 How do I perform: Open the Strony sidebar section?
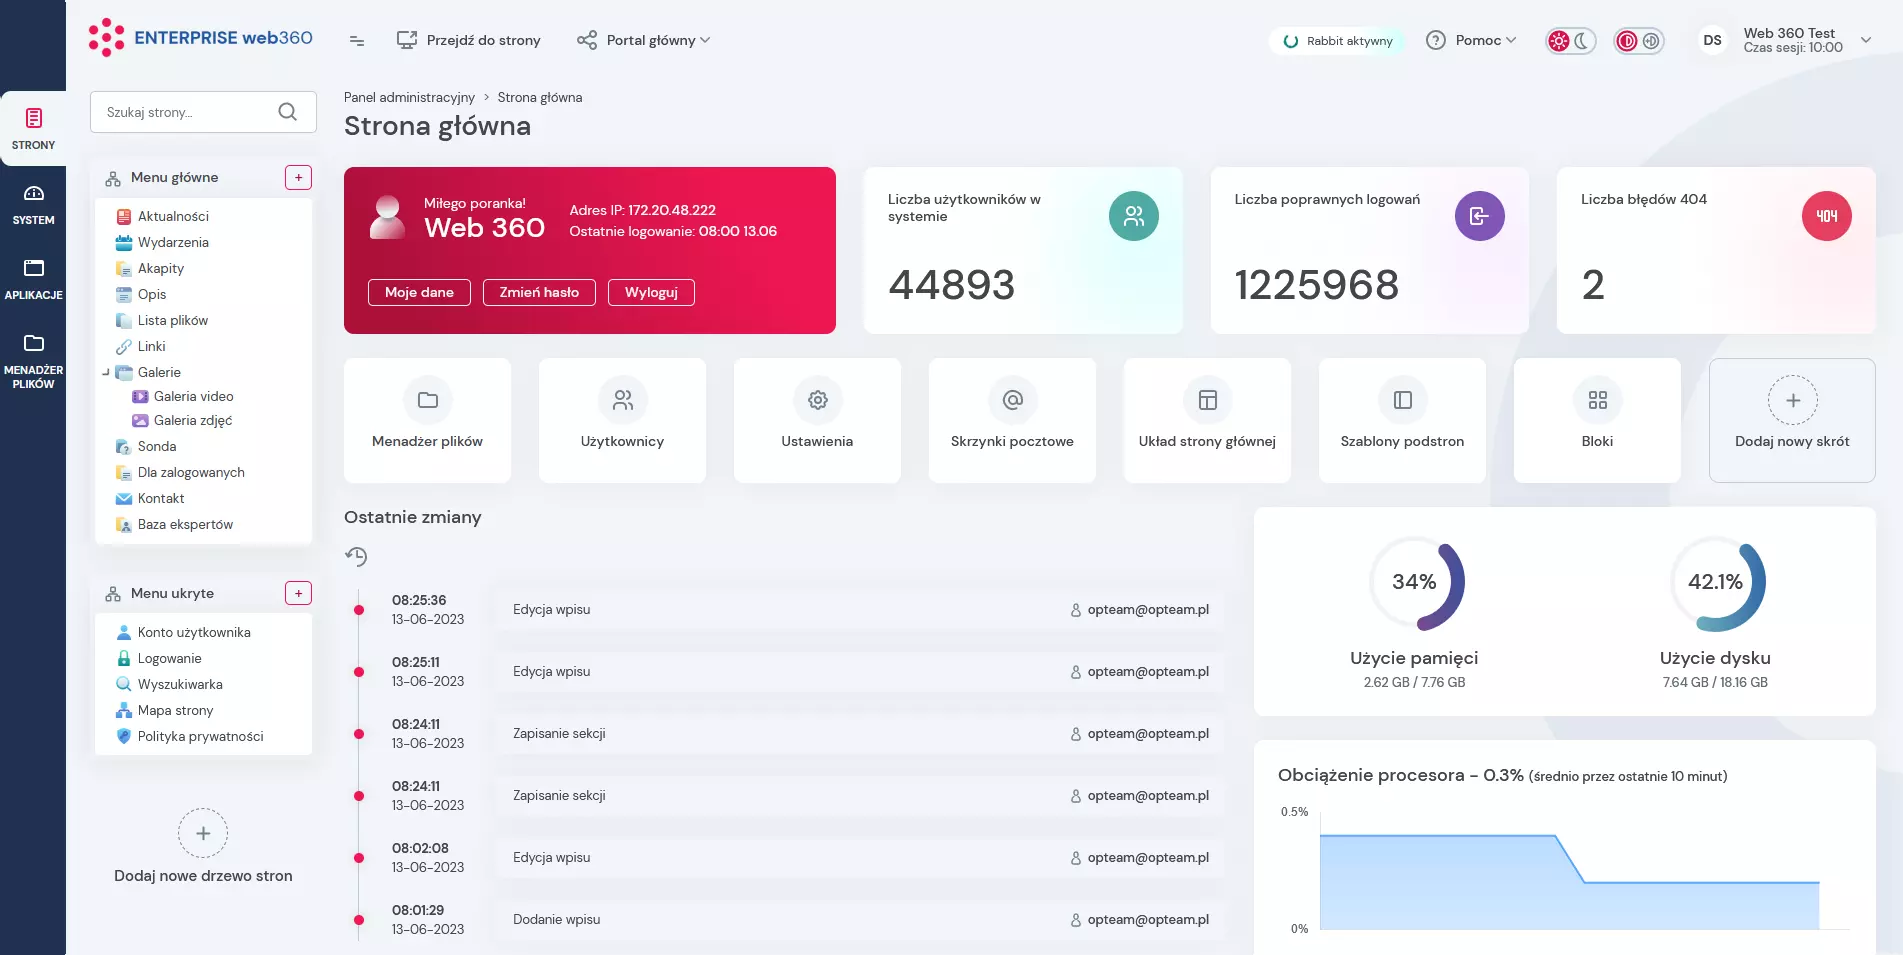(x=33, y=130)
